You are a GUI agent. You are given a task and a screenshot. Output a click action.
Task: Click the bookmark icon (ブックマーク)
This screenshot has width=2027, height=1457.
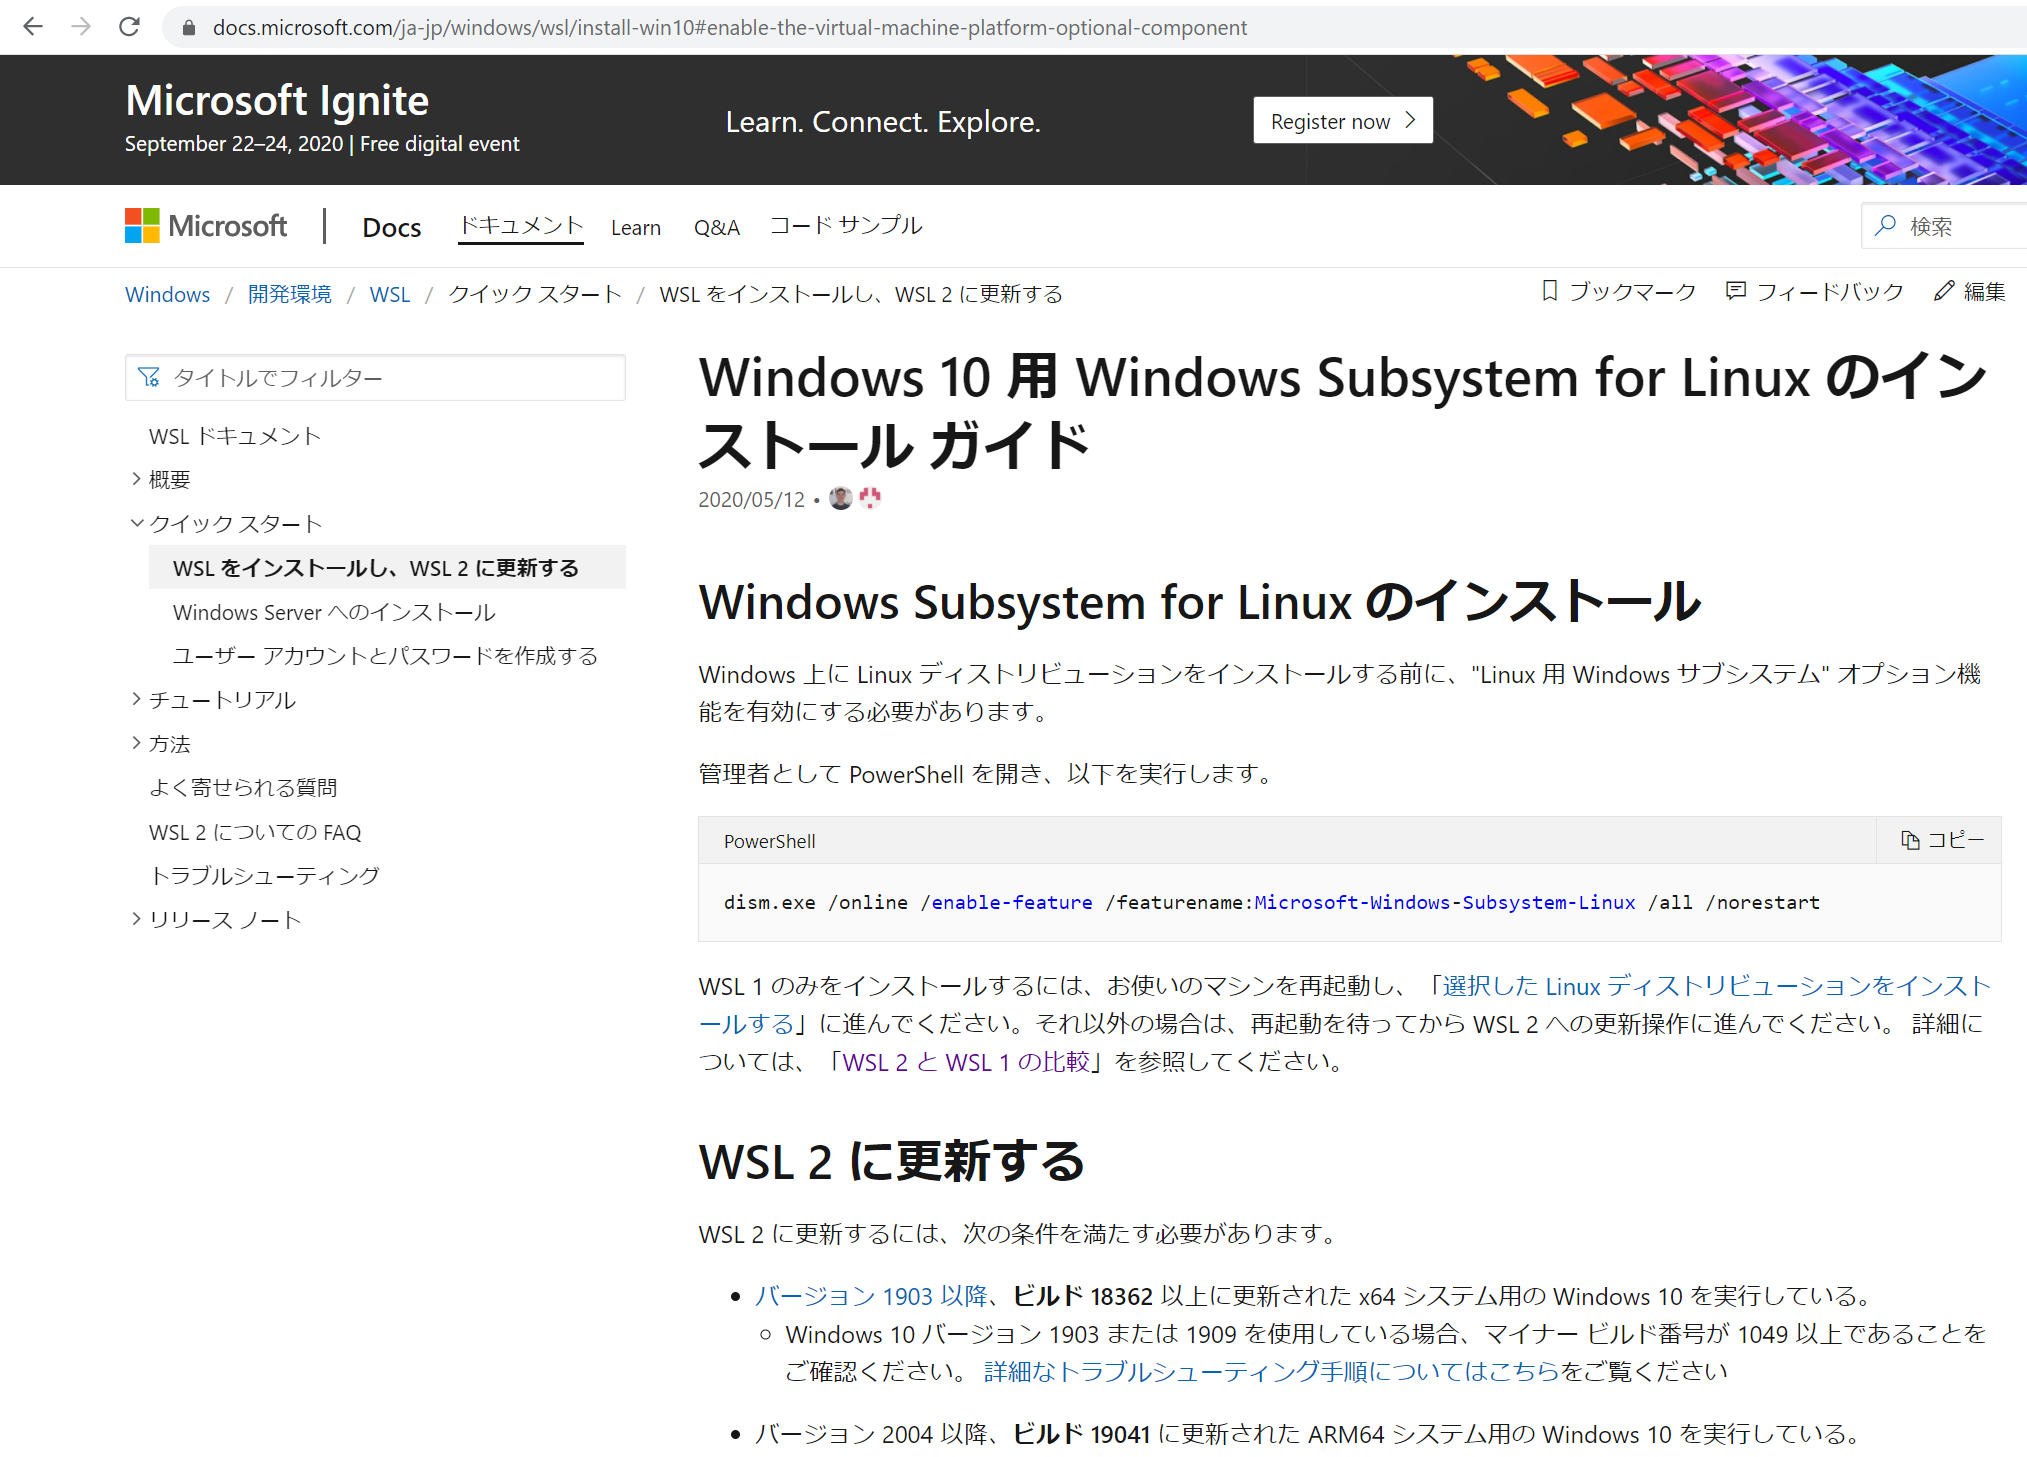[x=1550, y=291]
